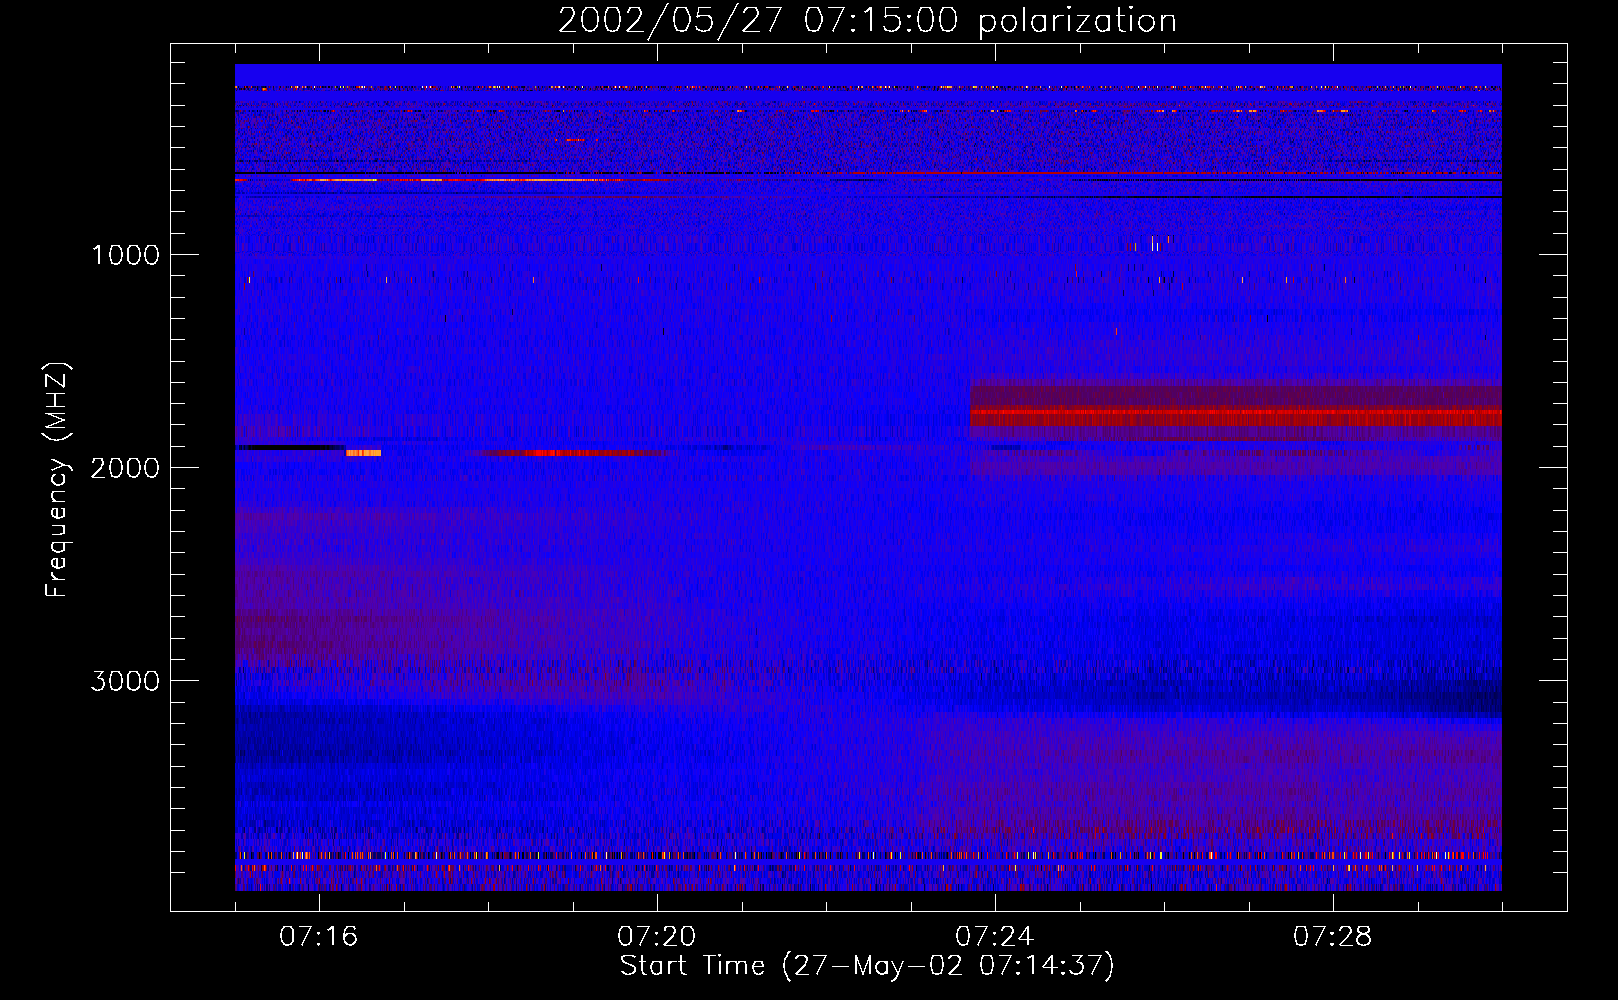Click the "07:20" time tick label
The image size is (1618, 1000).
(657, 937)
